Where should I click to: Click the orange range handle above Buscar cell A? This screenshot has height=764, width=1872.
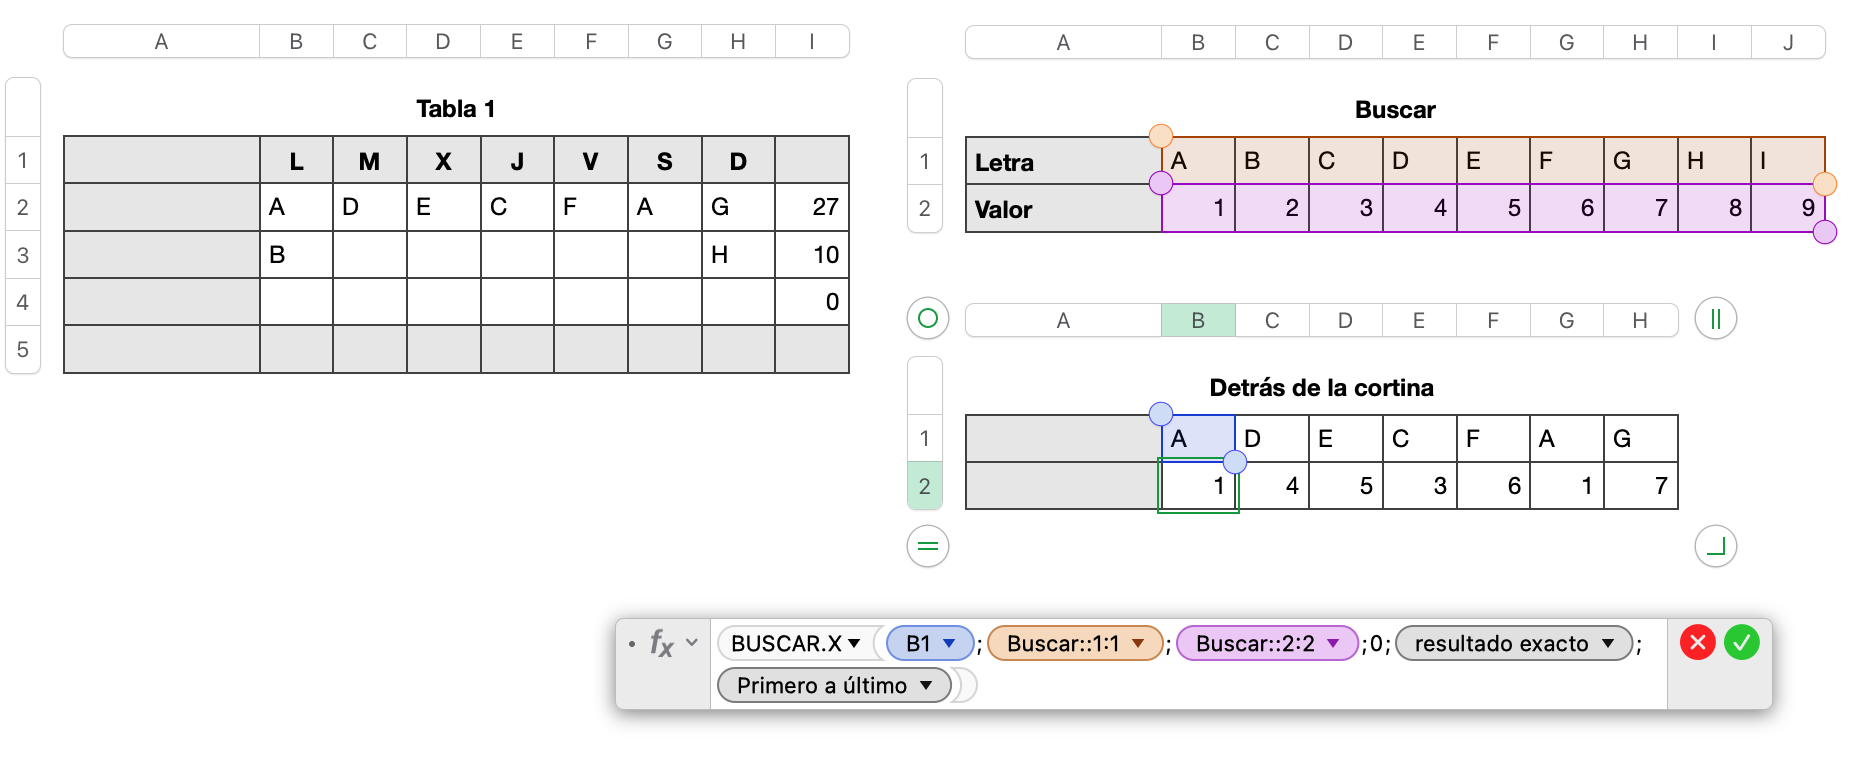(1160, 136)
